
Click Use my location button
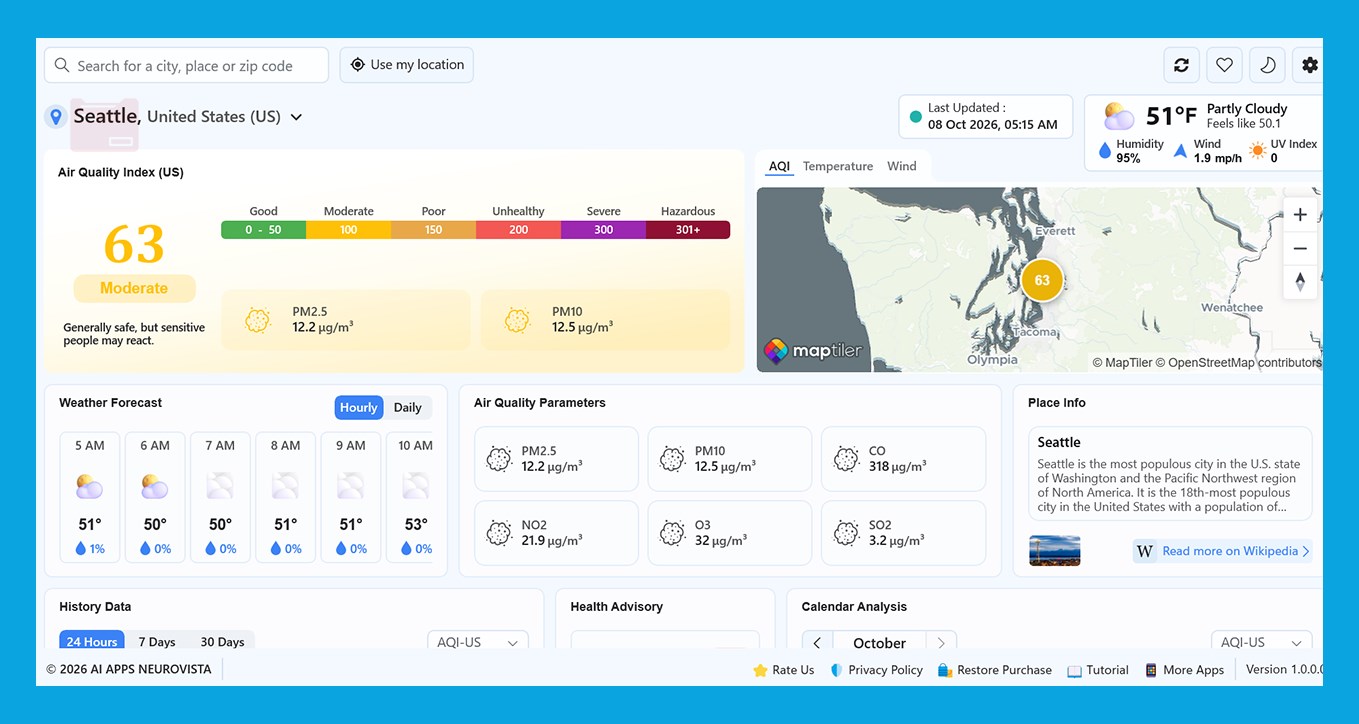pyautogui.click(x=407, y=65)
